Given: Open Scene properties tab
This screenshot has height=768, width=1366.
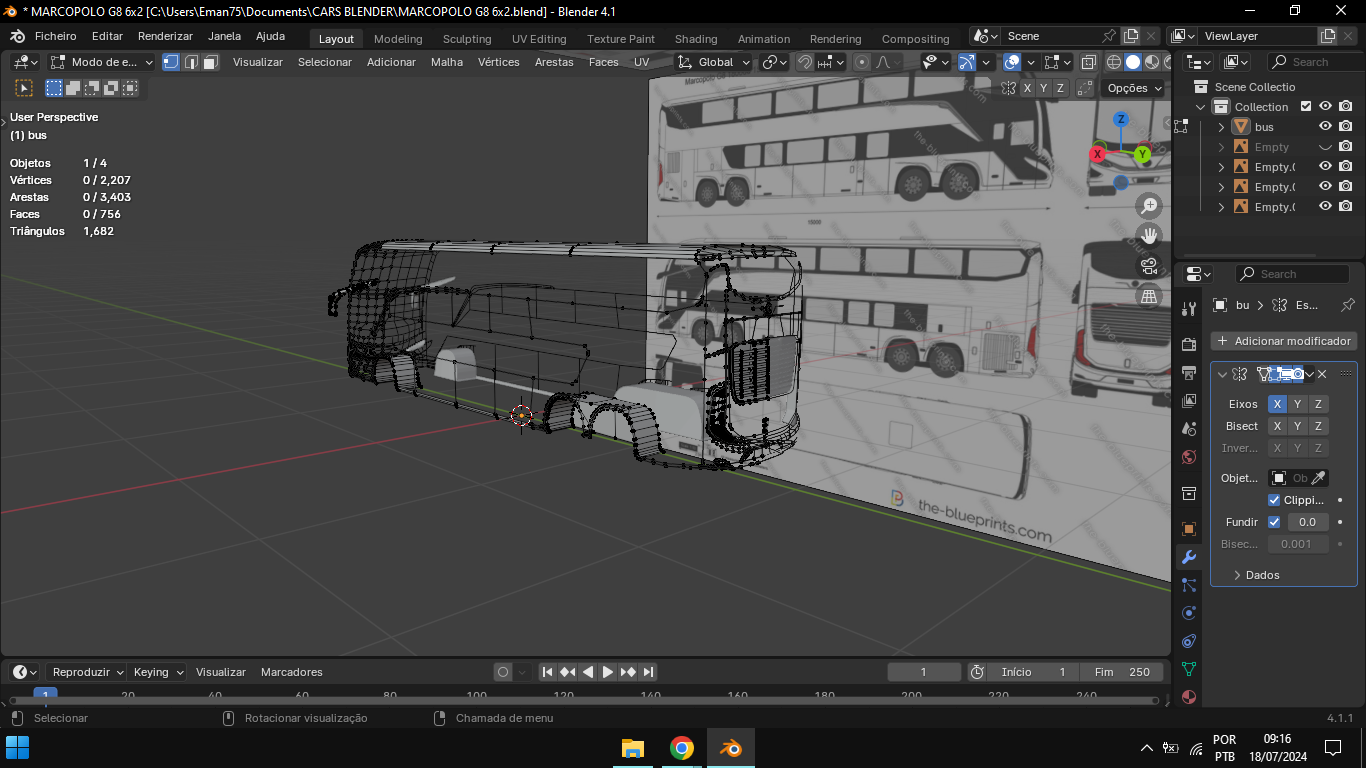Looking at the screenshot, I should [1189, 429].
